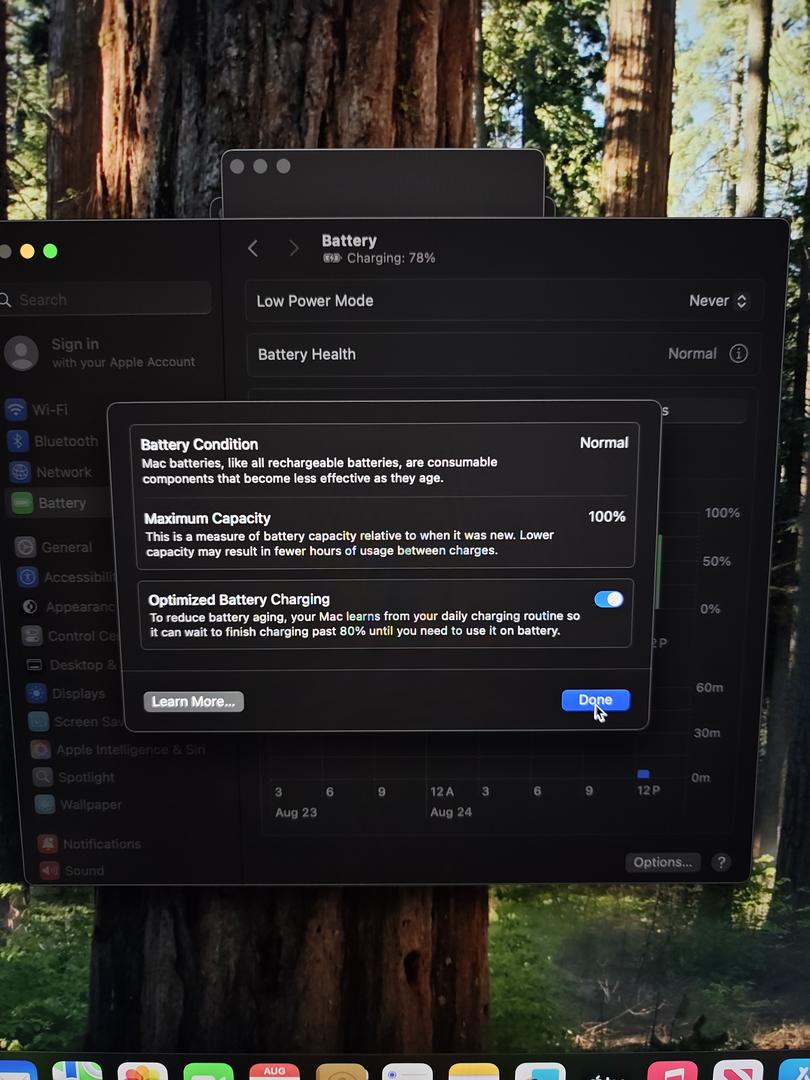Open Bluetooth settings in the sidebar

[54, 441]
